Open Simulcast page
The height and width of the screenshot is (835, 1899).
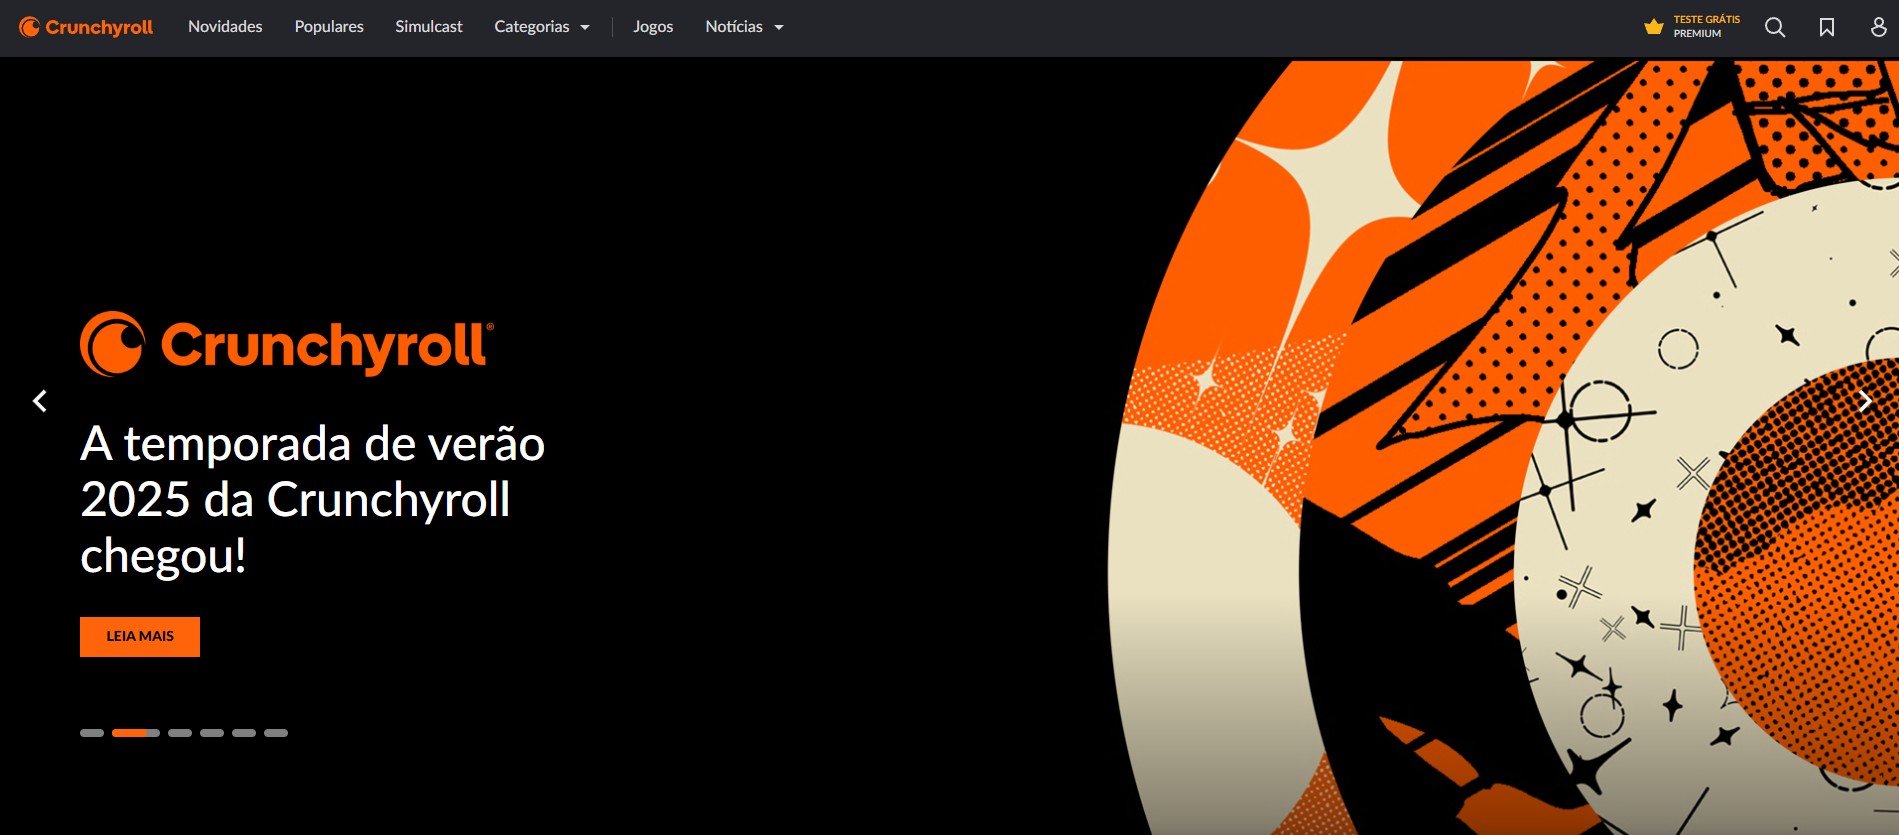click(429, 27)
